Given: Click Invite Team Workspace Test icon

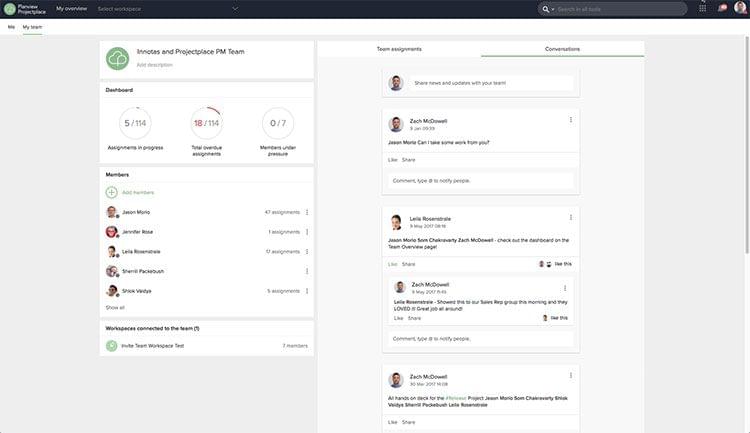Looking at the screenshot, I should (111, 345).
